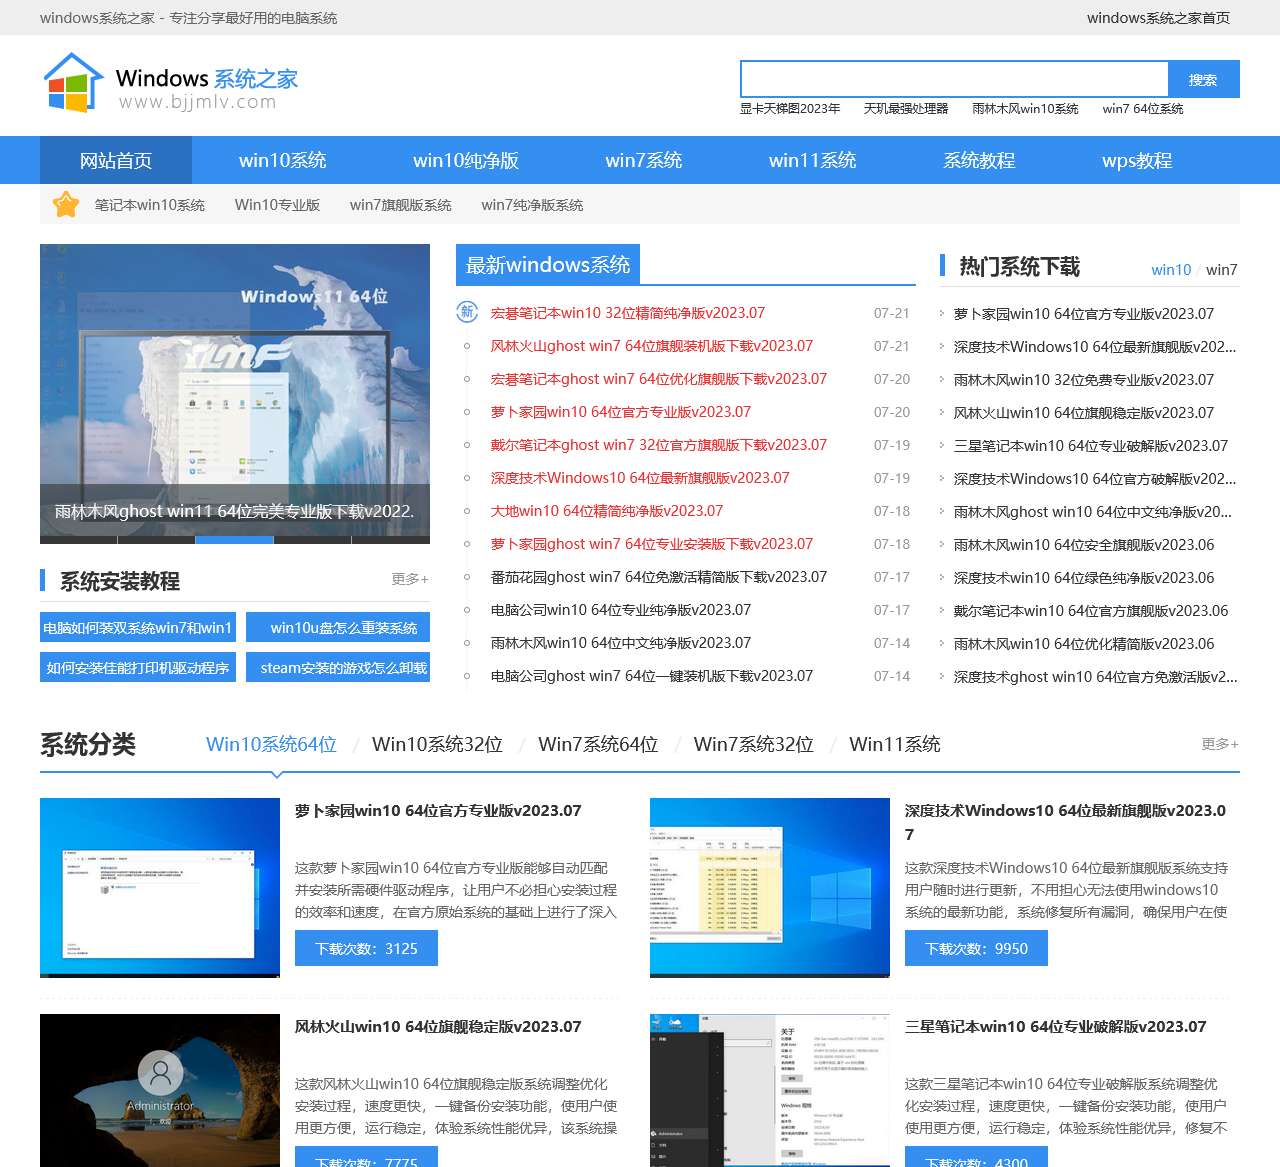Open the win10纯净版 navigation item
1280x1167 pixels.
[466, 160]
